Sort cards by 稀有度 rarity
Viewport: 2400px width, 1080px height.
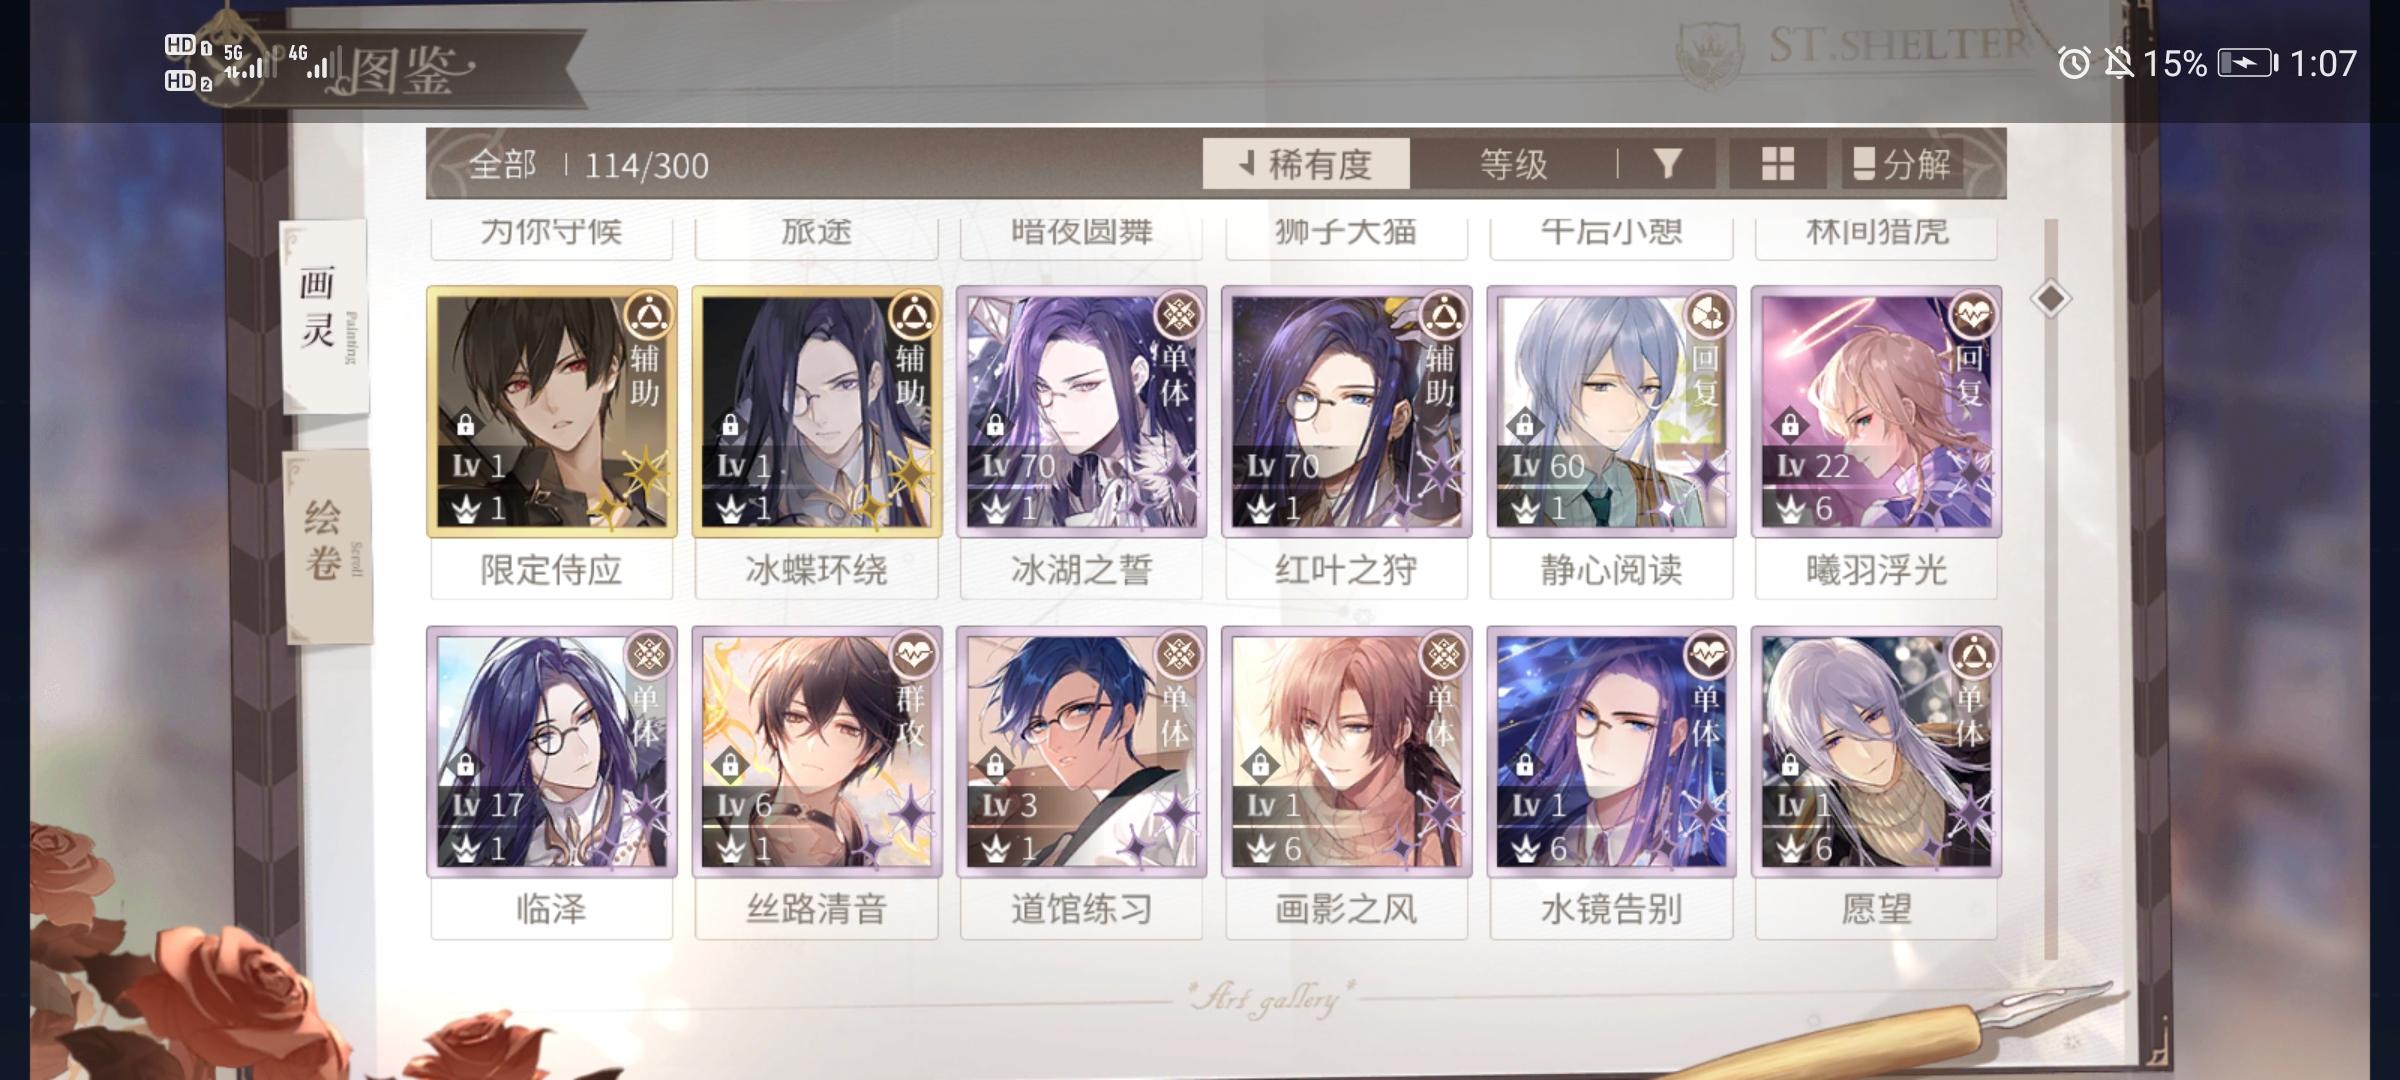(1306, 164)
